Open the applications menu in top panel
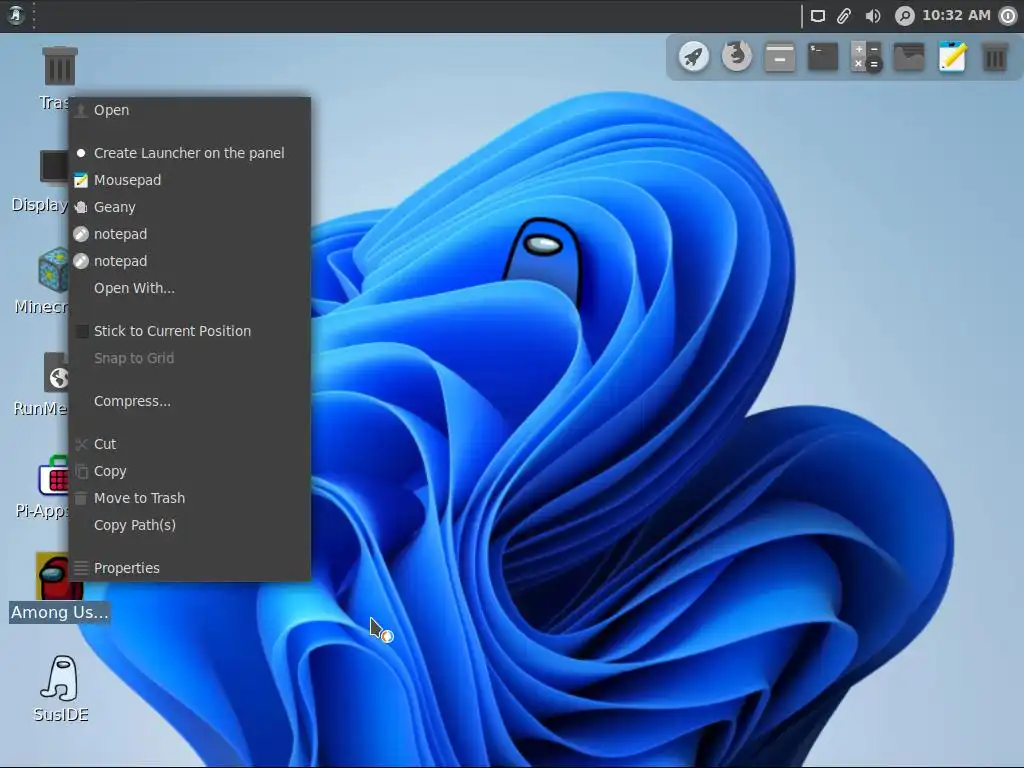1024x768 pixels. tap(16, 15)
